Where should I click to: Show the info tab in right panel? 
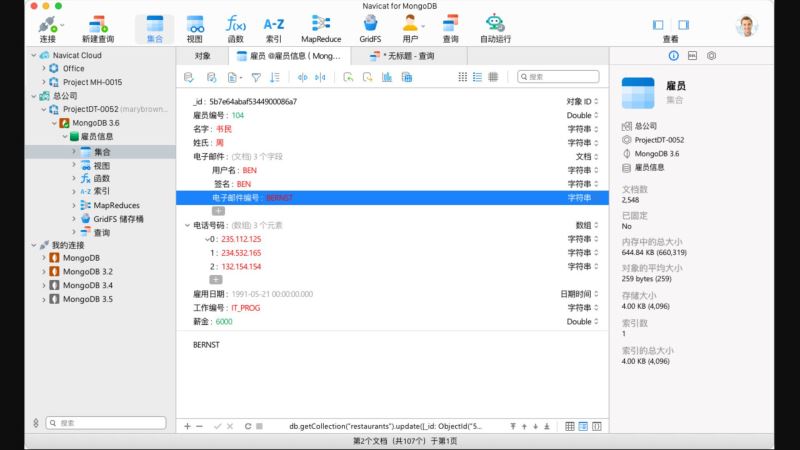click(x=673, y=56)
